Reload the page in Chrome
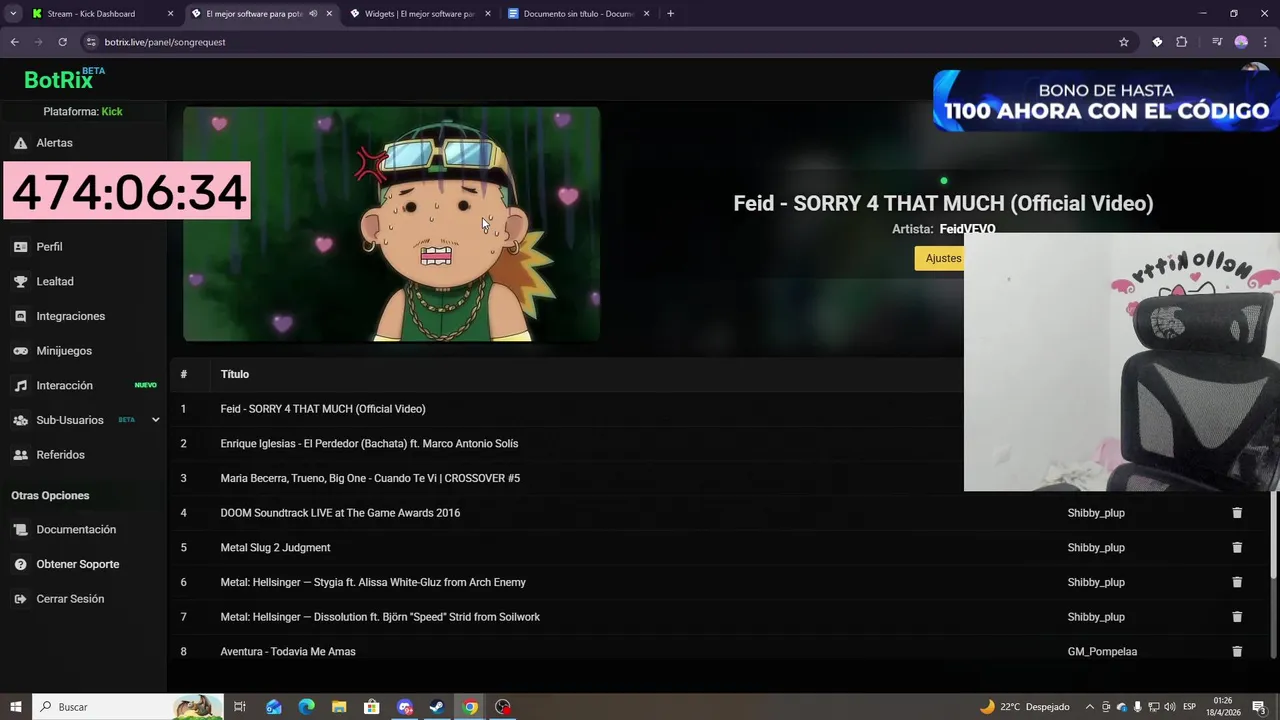This screenshot has width=1280, height=720. click(62, 42)
